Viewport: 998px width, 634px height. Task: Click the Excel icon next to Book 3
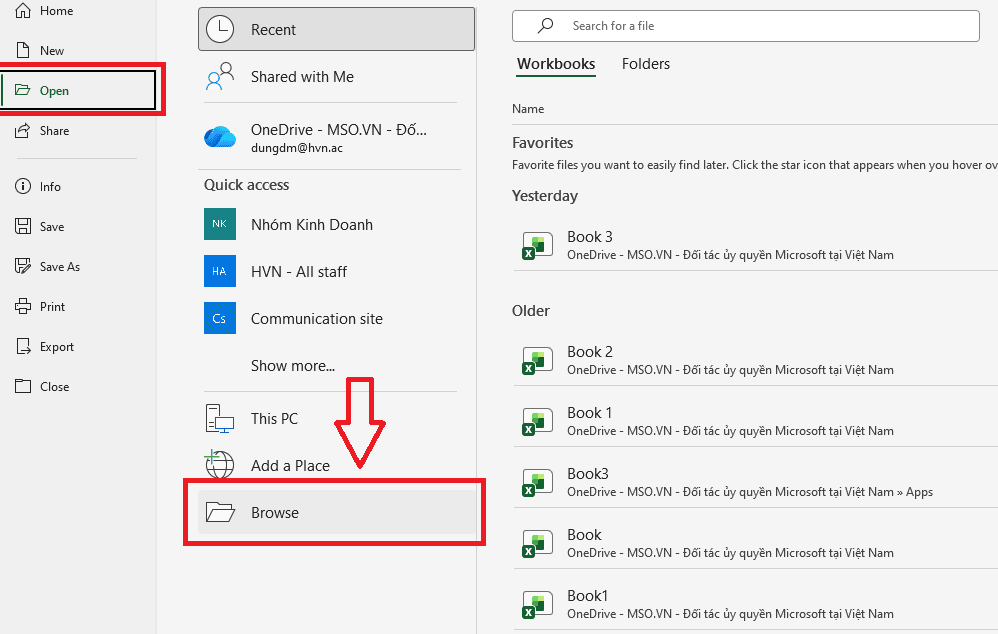point(537,246)
